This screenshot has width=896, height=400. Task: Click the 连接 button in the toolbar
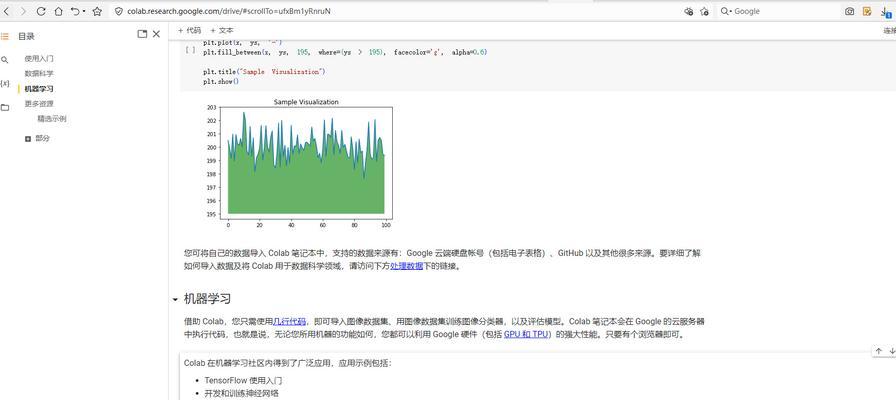889,31
